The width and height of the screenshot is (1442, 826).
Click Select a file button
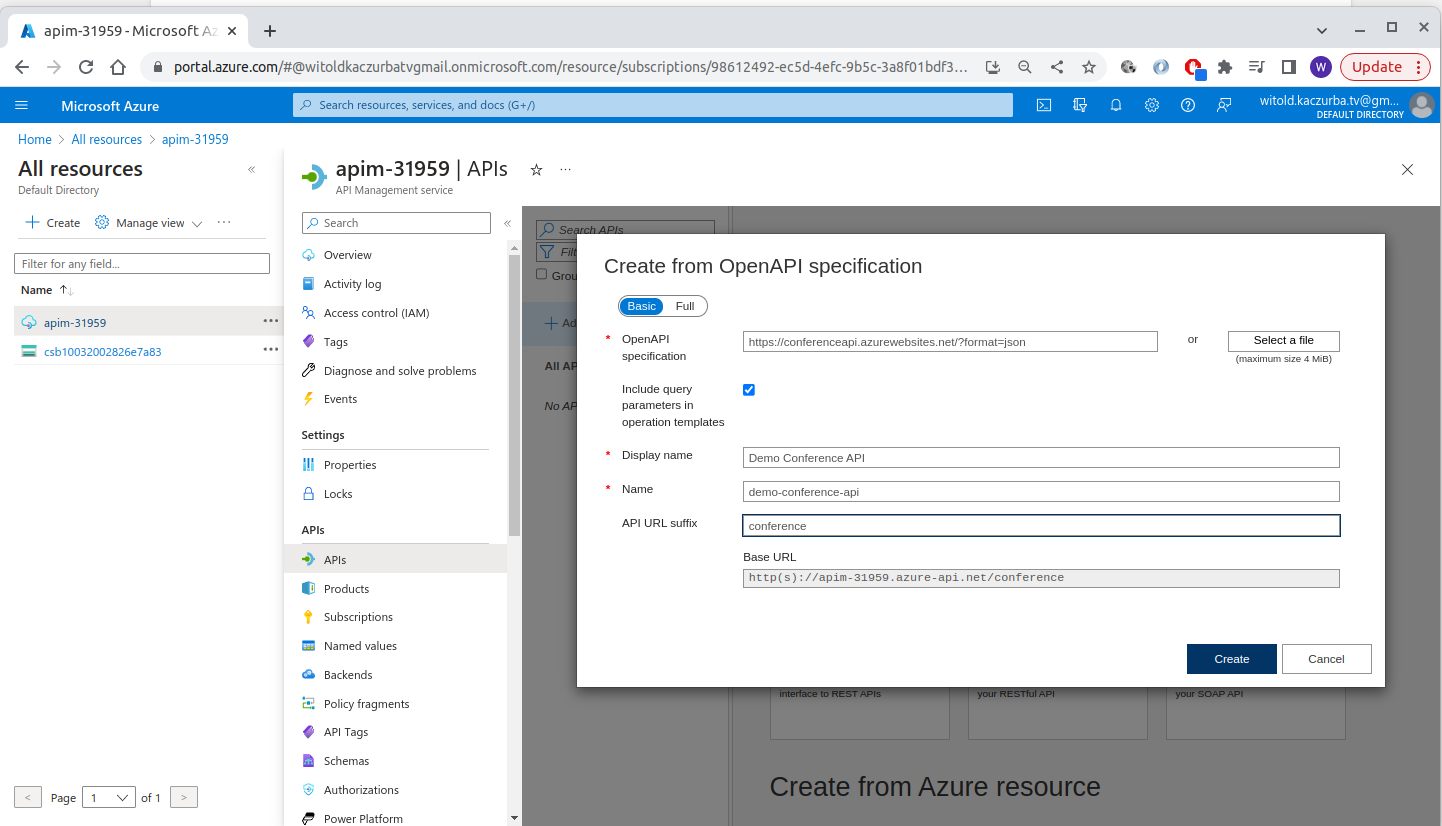pyautogui.click(x=1284, y=341)
